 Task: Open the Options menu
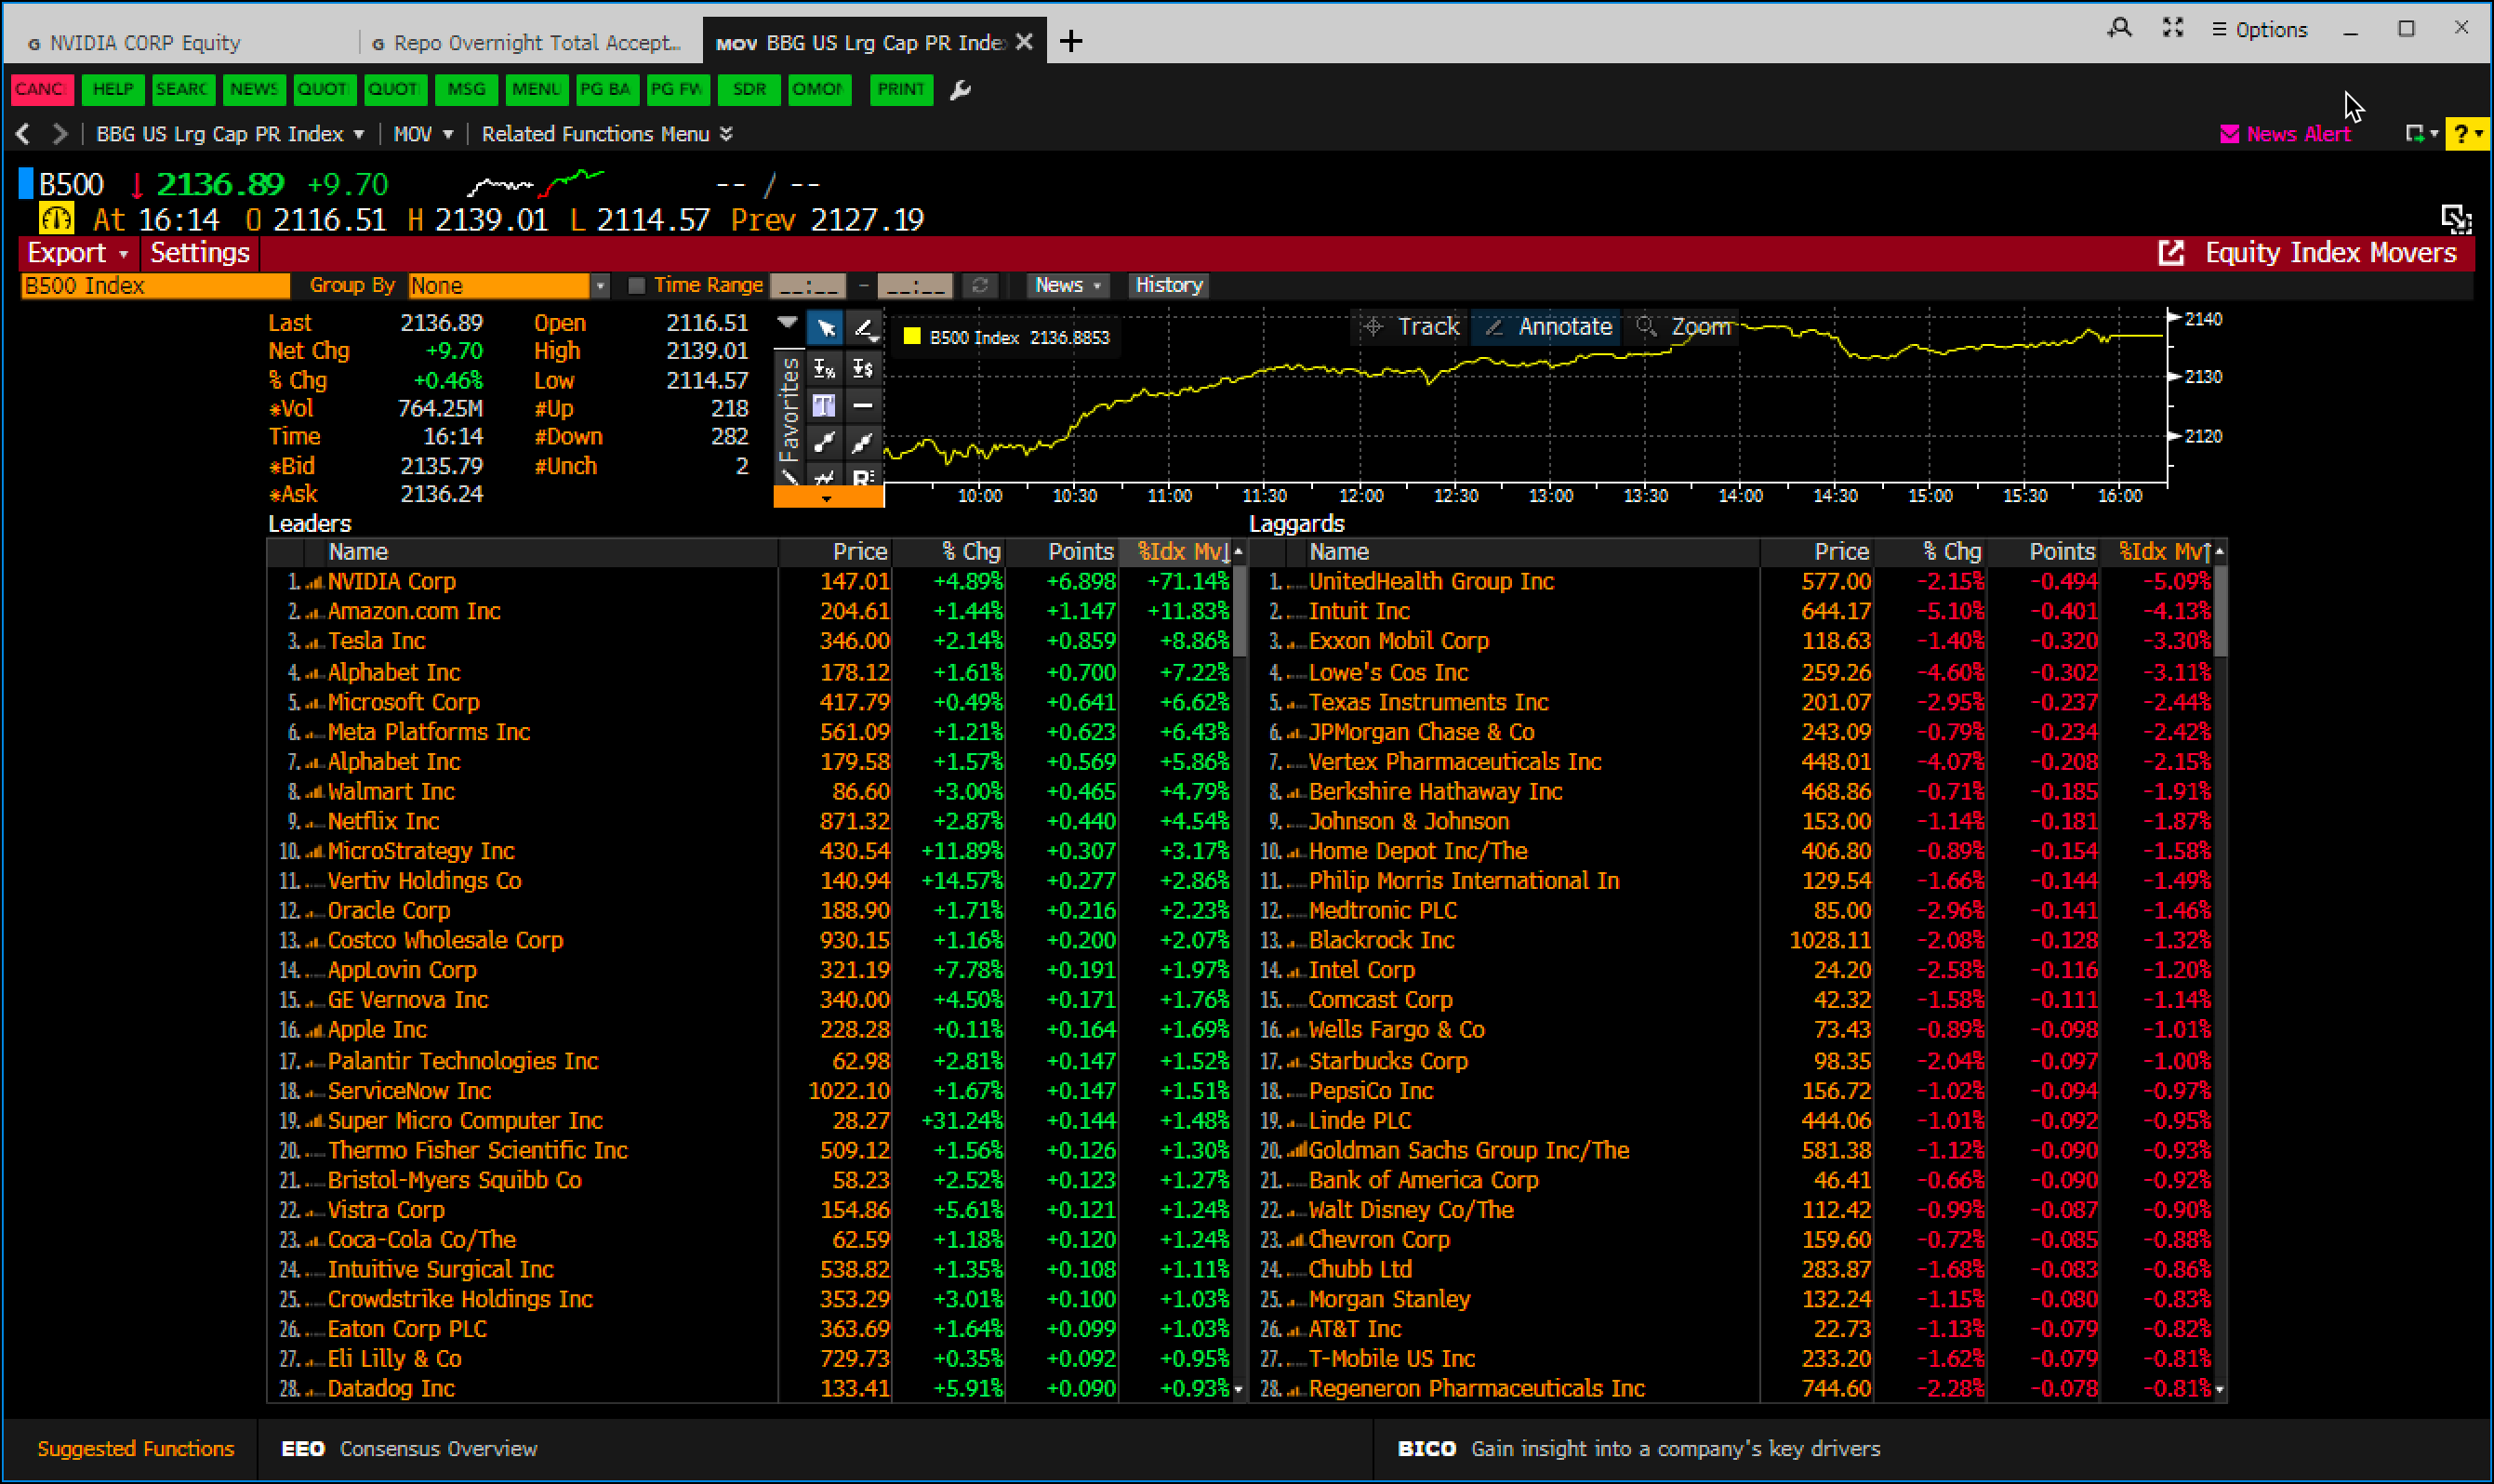coord(2259,30)
